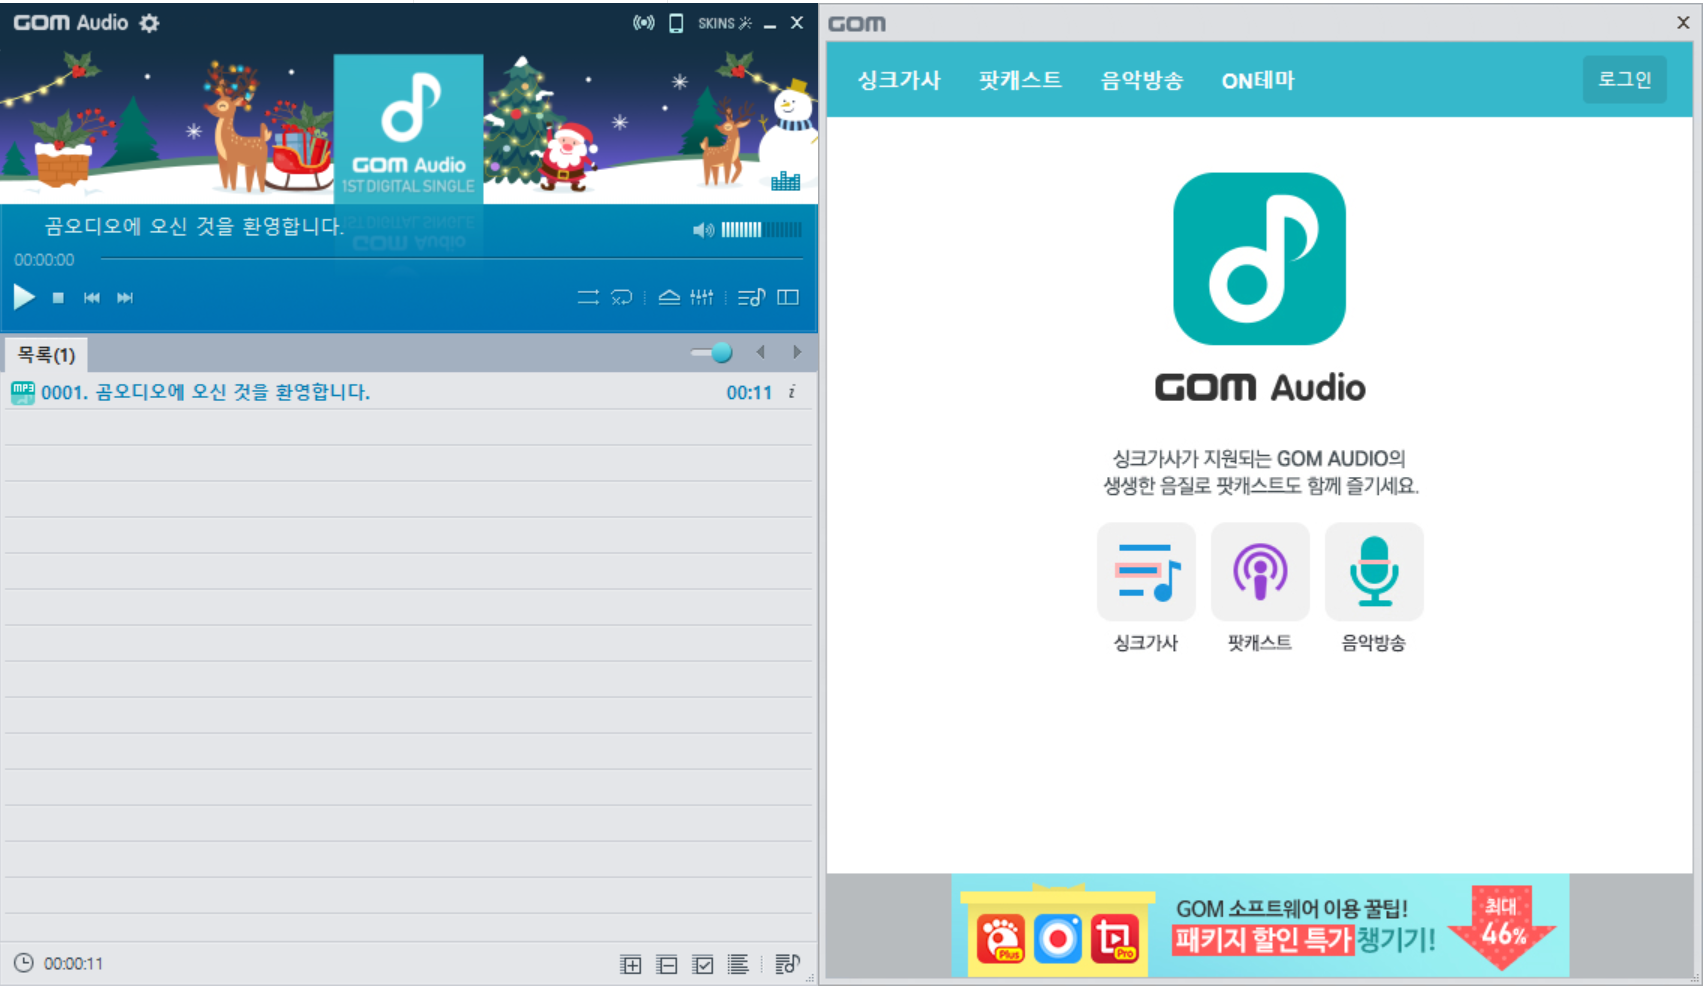Click the MP3 file icon of track 0001
Viewport: 1703px width, 987px height.
(x=22, y=392)
